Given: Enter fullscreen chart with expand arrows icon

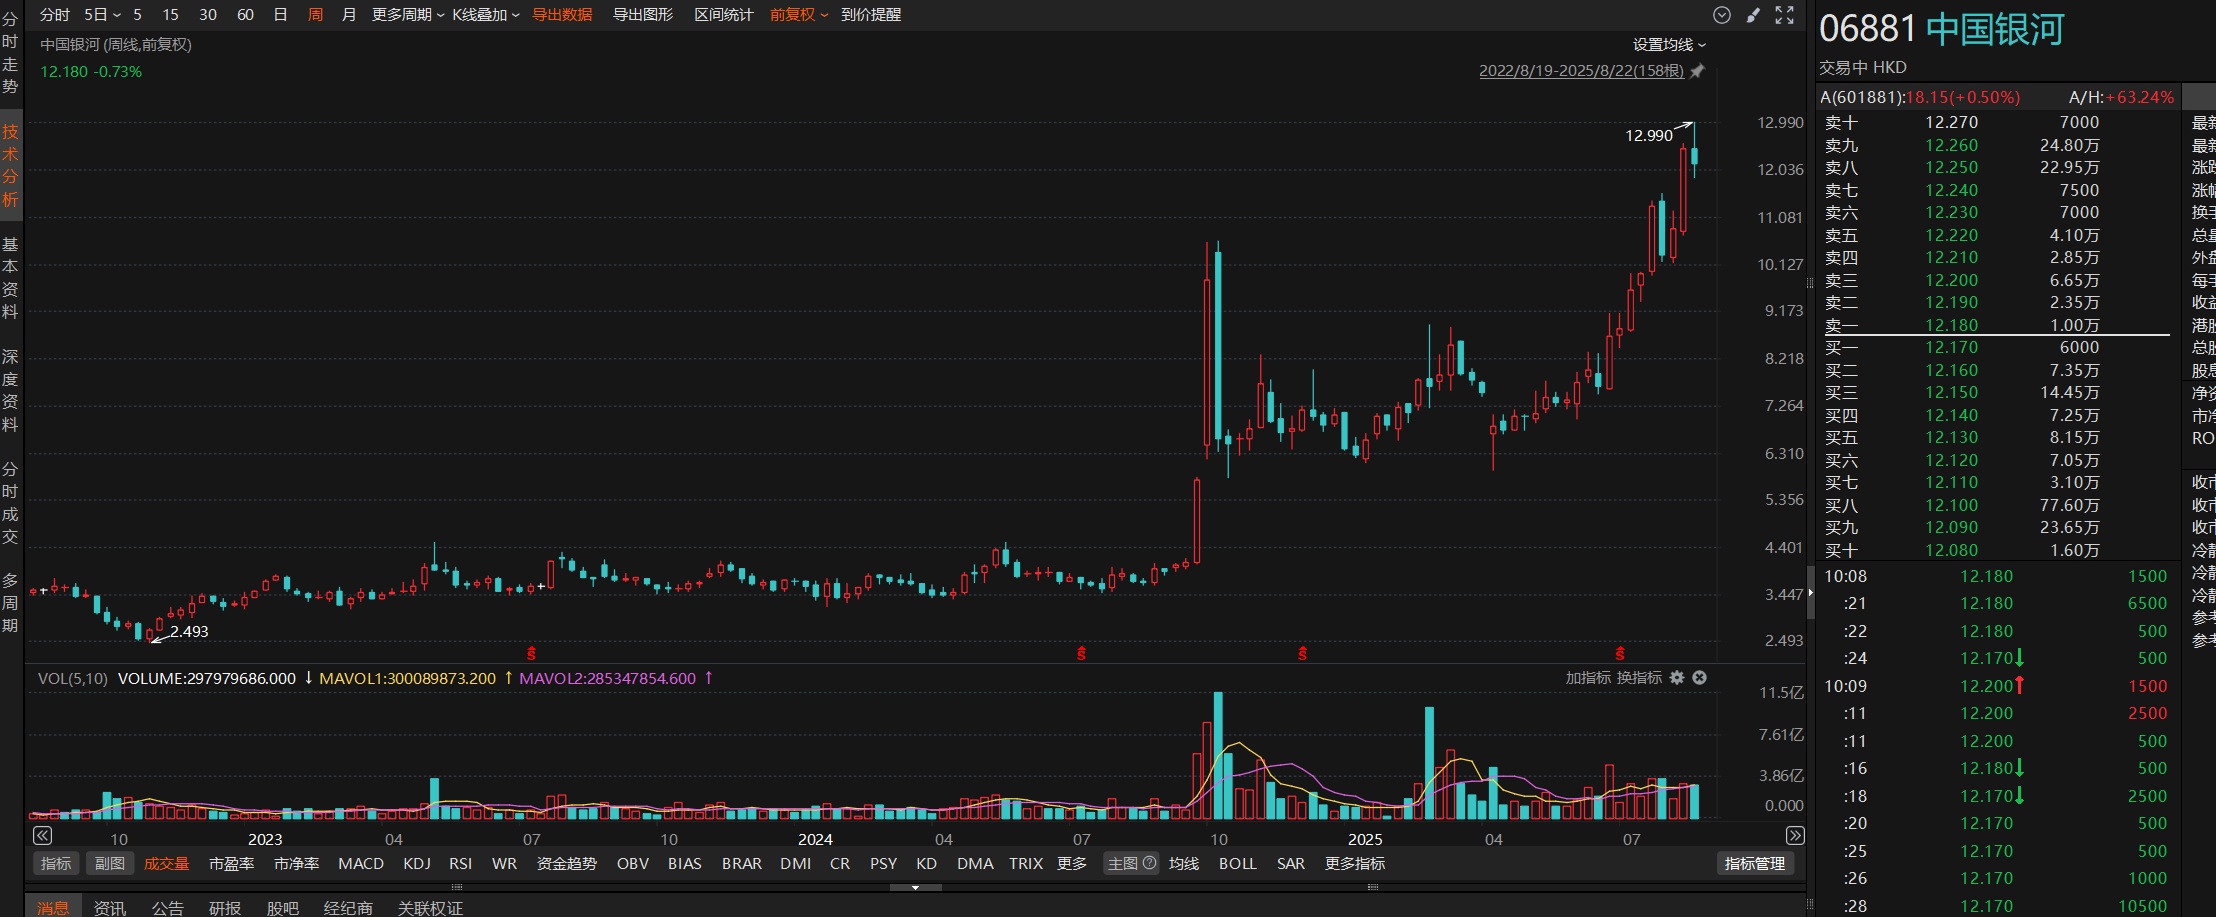Looking at the screenshot, I should pos(1784,15).
